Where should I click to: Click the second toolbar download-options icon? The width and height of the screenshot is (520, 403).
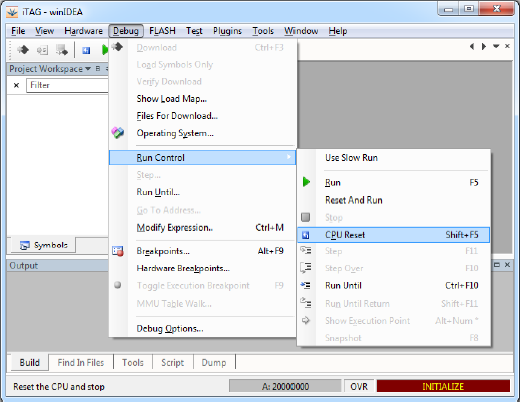(42, 50)
